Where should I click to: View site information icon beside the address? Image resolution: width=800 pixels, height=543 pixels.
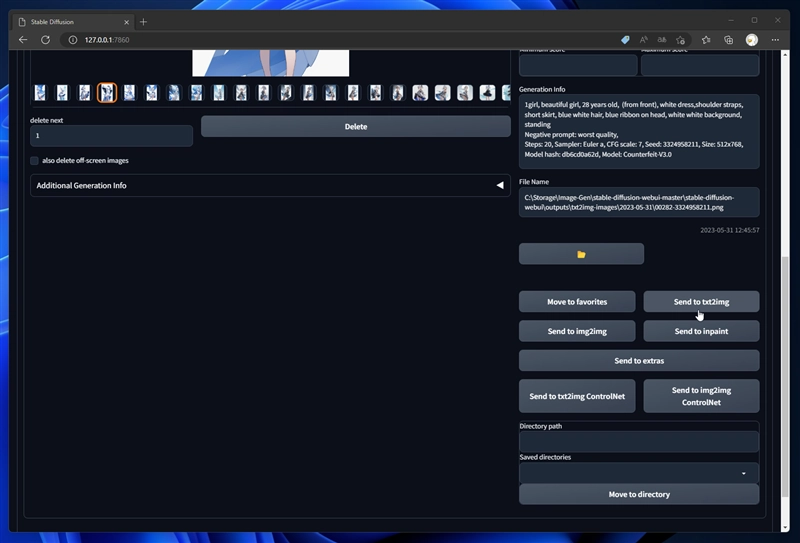coord(73,40)
